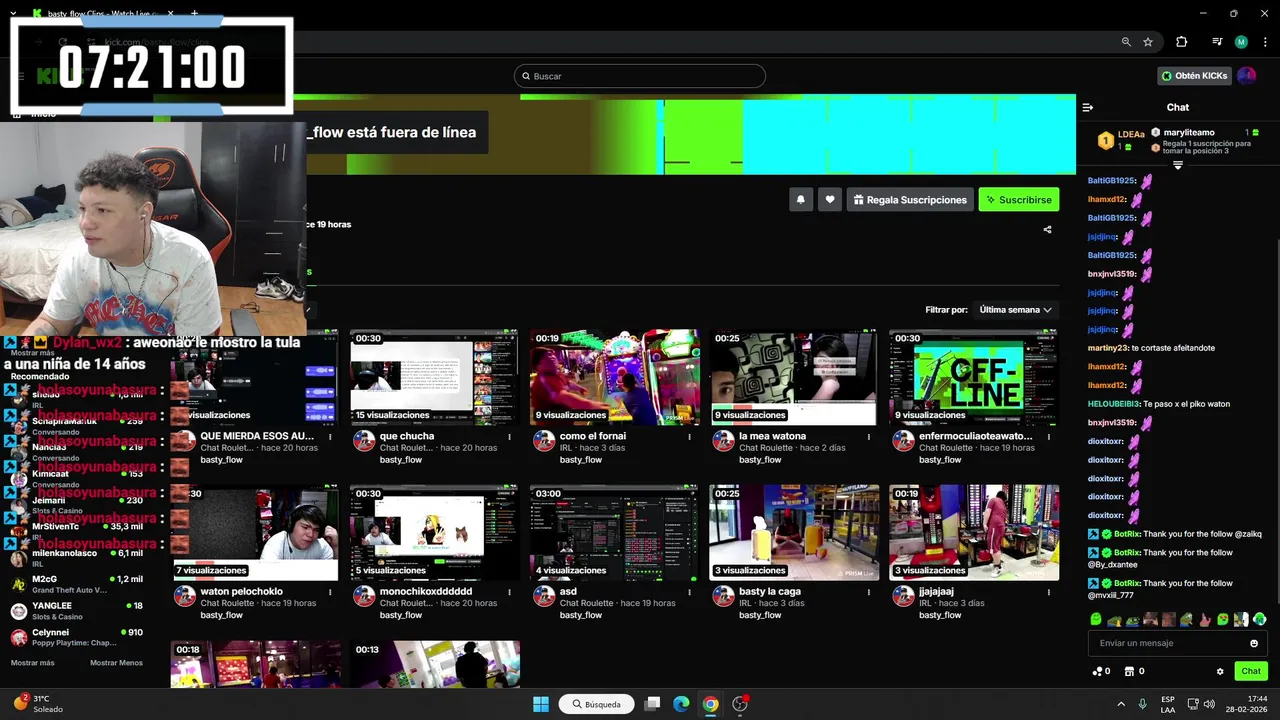Image resolution: width=1280 pixels, height=720 pixels.
Task: Play the 'como el fornai' clip thumbnail
Action: pyautogui.click(x=614, y=377)
